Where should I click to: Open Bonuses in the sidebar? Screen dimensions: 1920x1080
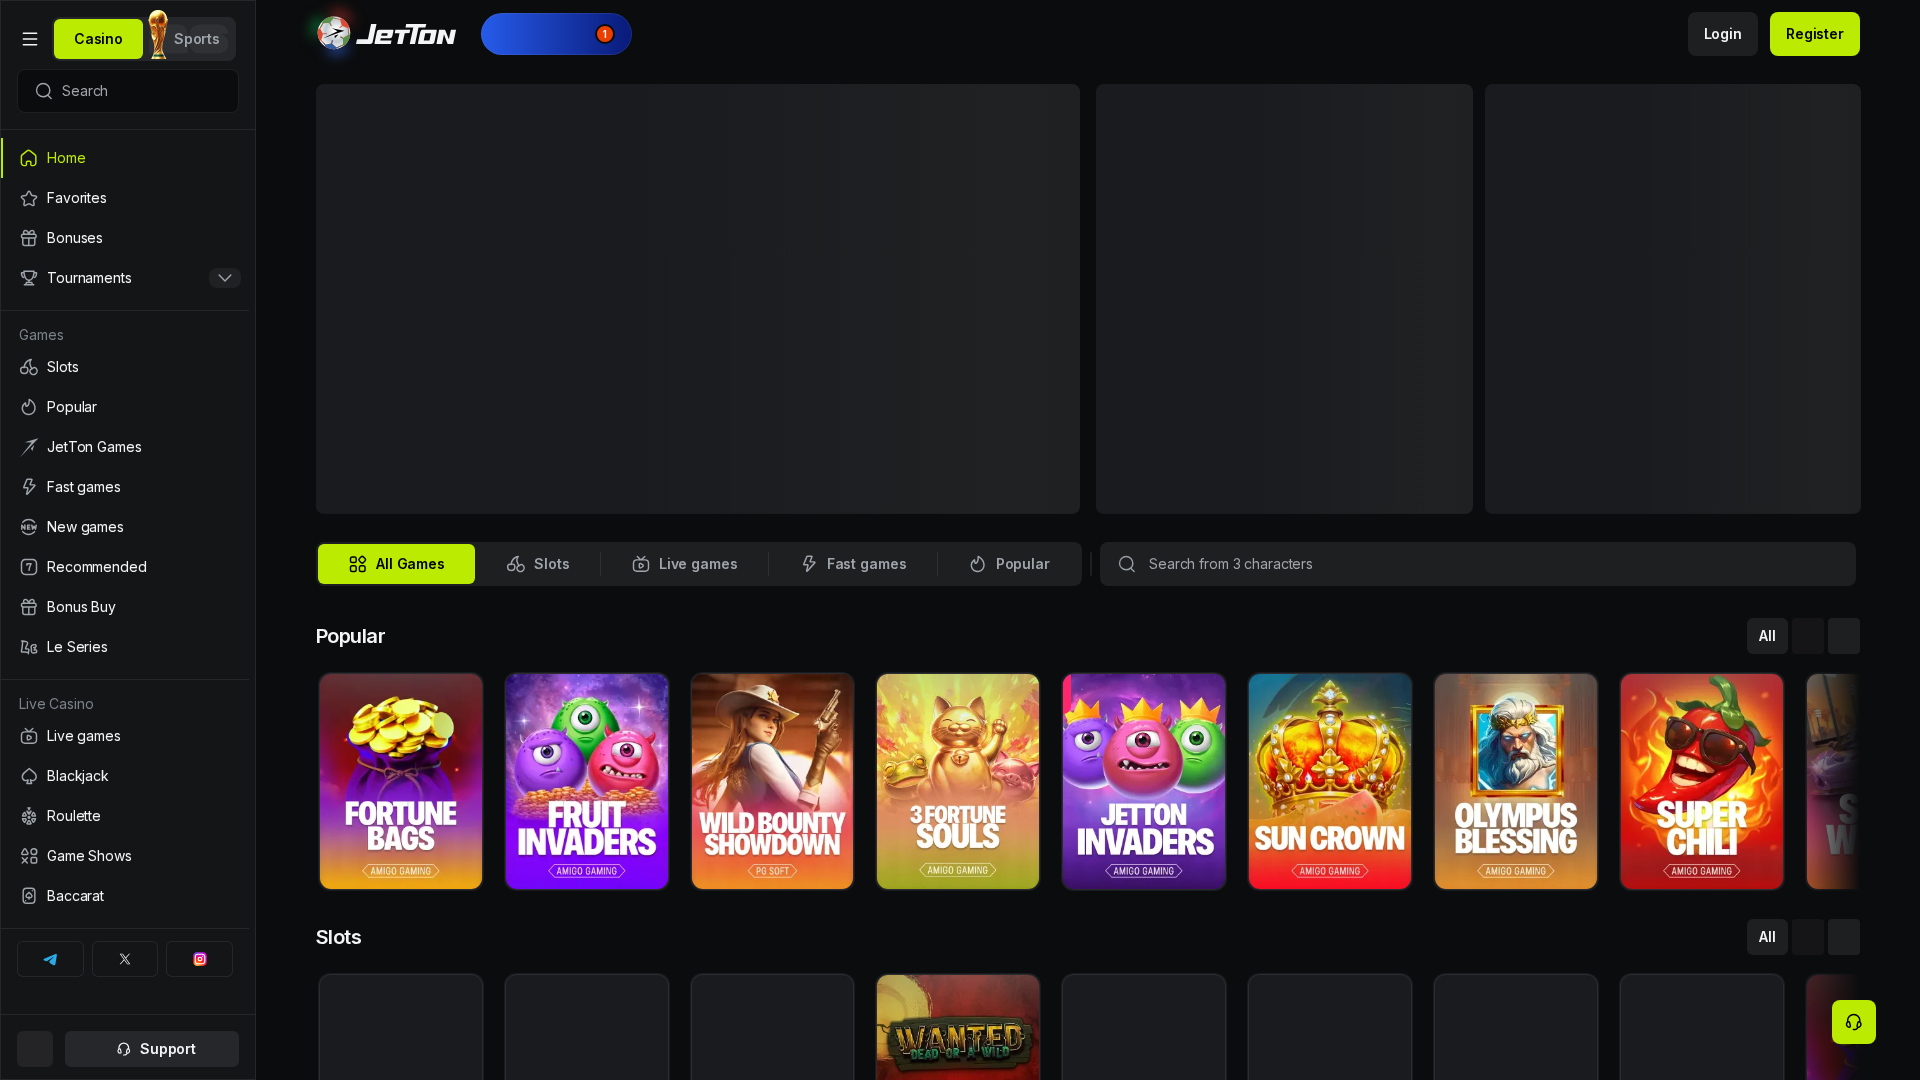tap(126, 238)
